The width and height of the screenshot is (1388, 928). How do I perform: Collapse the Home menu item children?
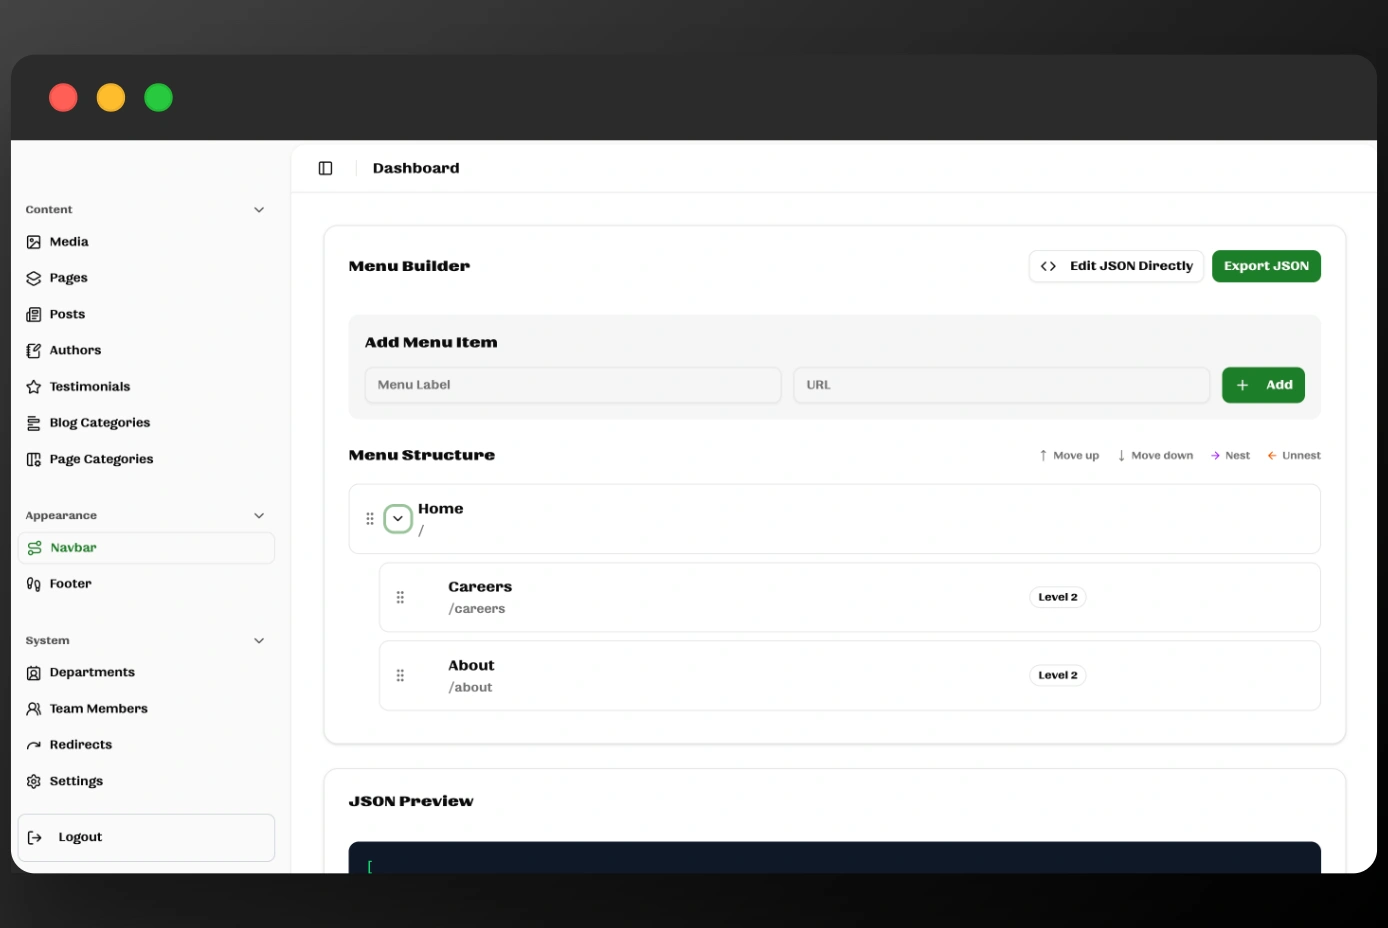coord(398,519)
